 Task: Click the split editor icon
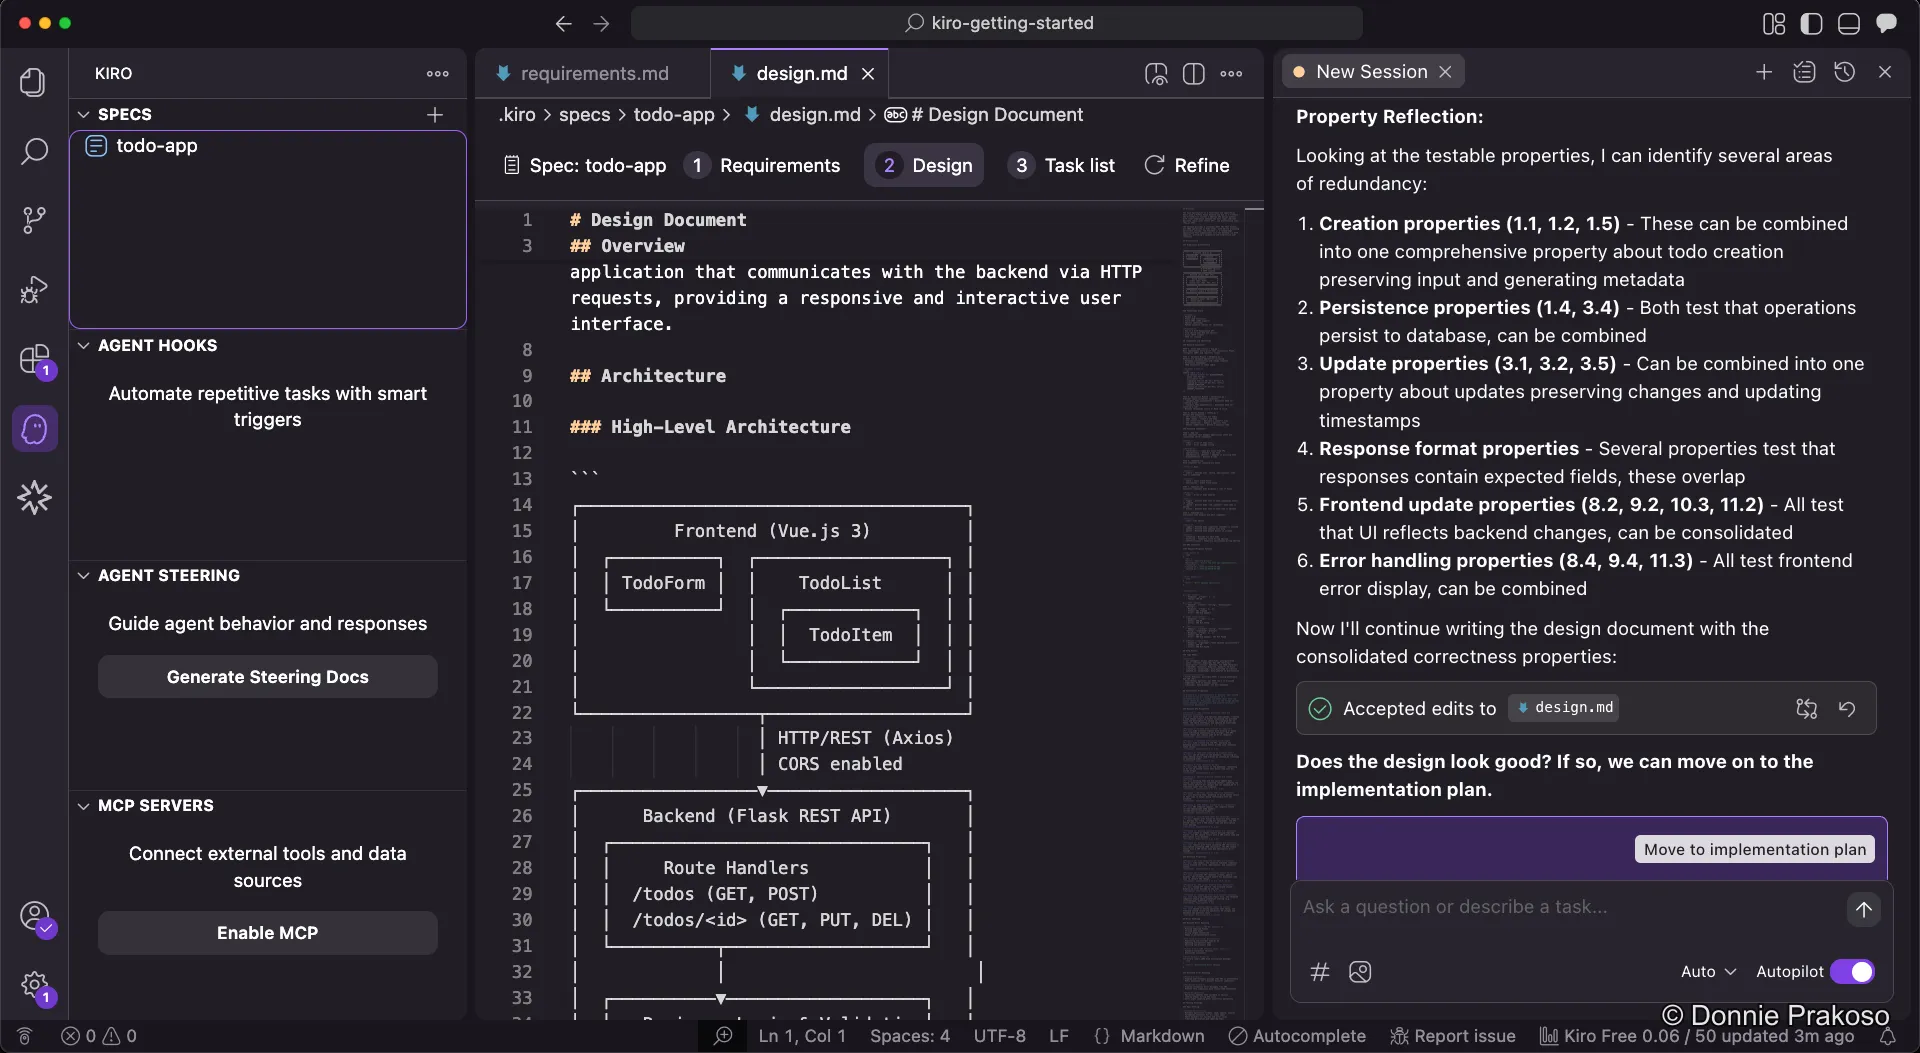(1193, 74)
